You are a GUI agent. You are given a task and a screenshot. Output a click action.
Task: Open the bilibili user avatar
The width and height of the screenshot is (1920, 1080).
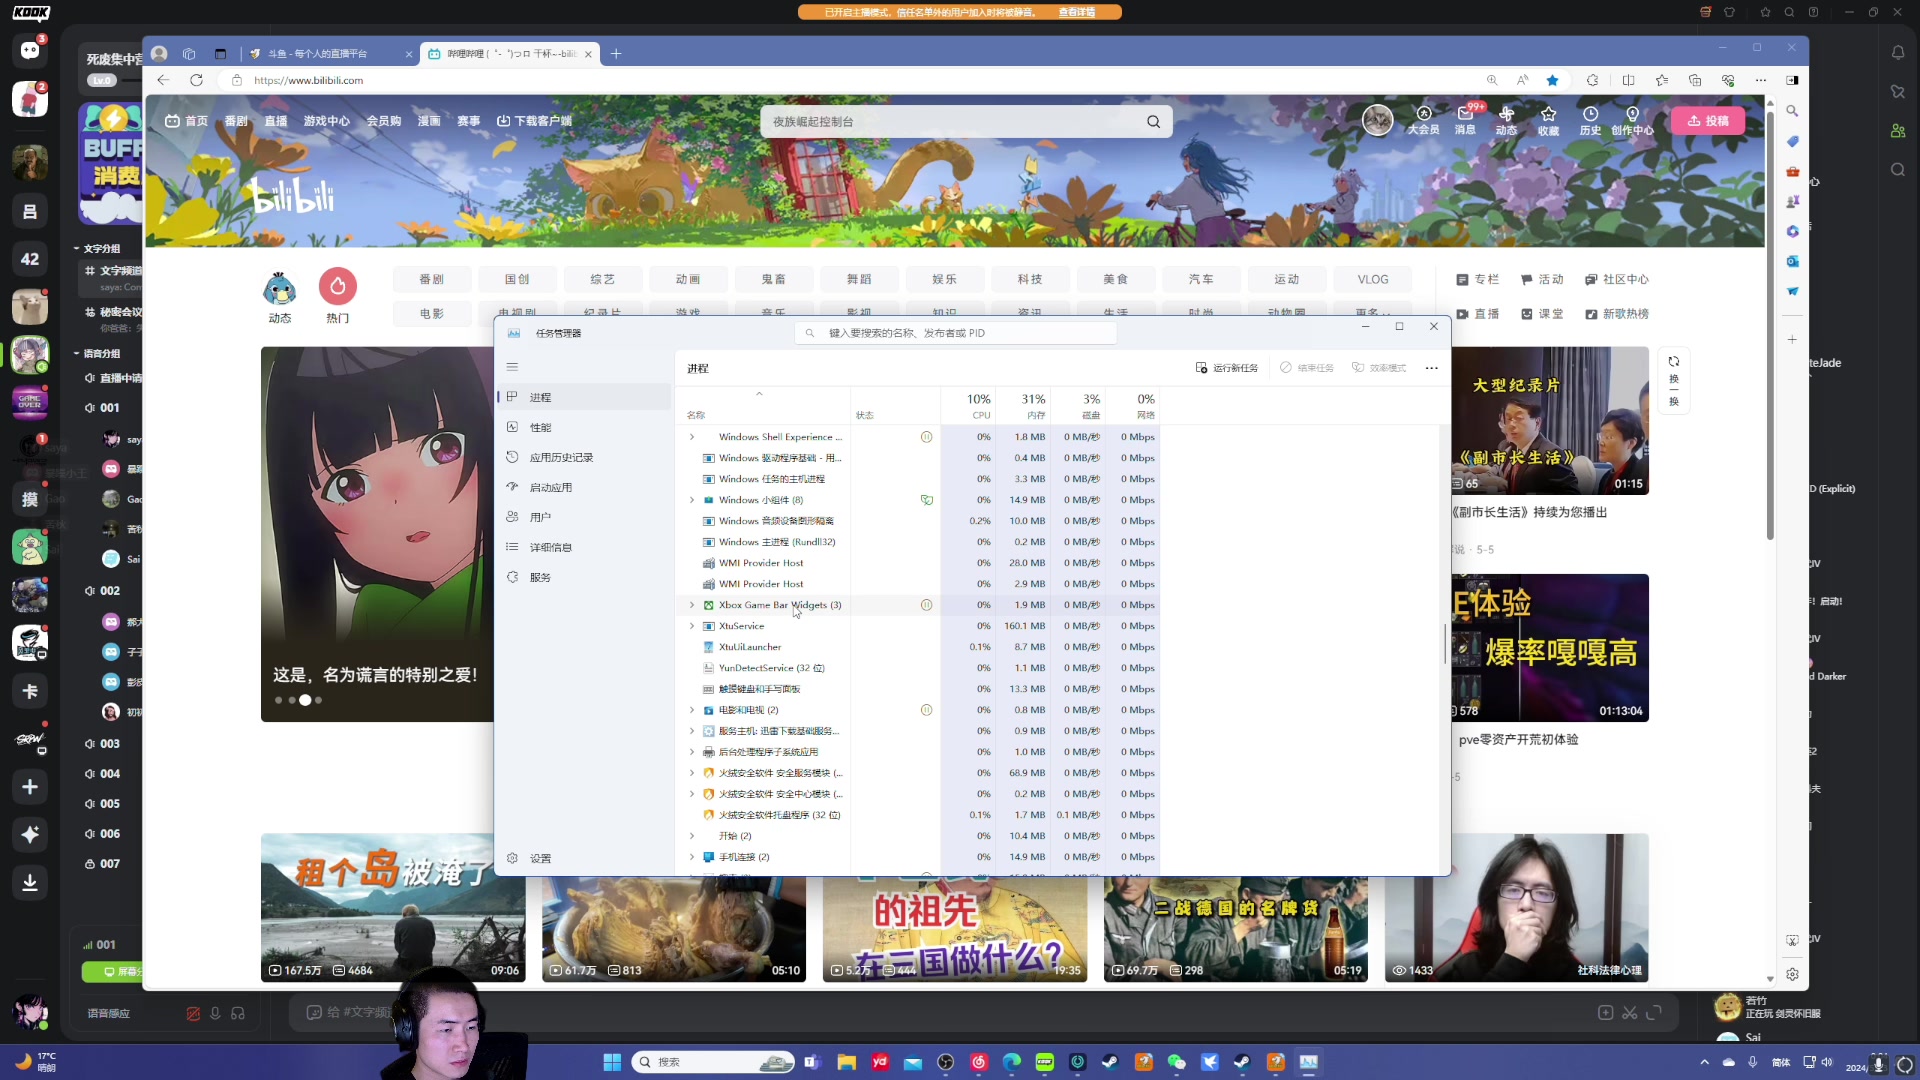click(x=1377, y=120)
